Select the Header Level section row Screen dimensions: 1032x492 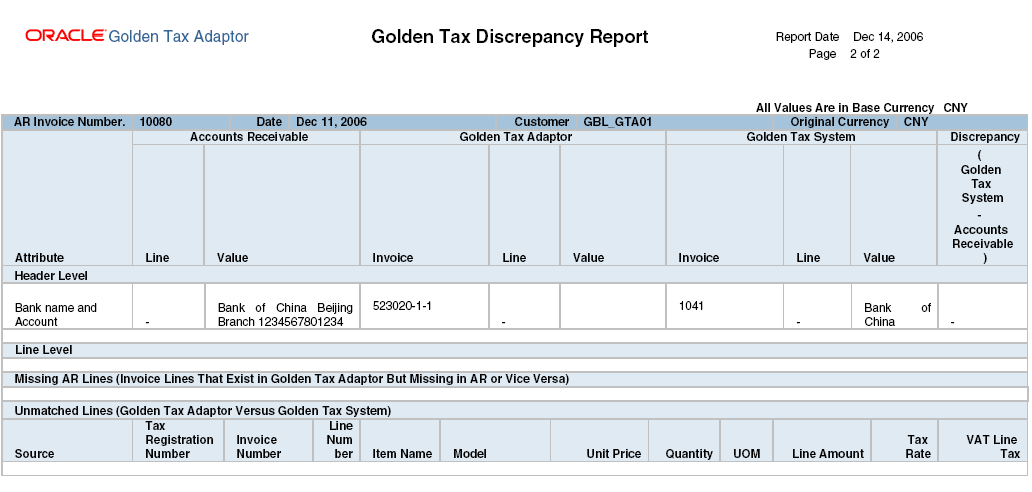tap(514, 275)
